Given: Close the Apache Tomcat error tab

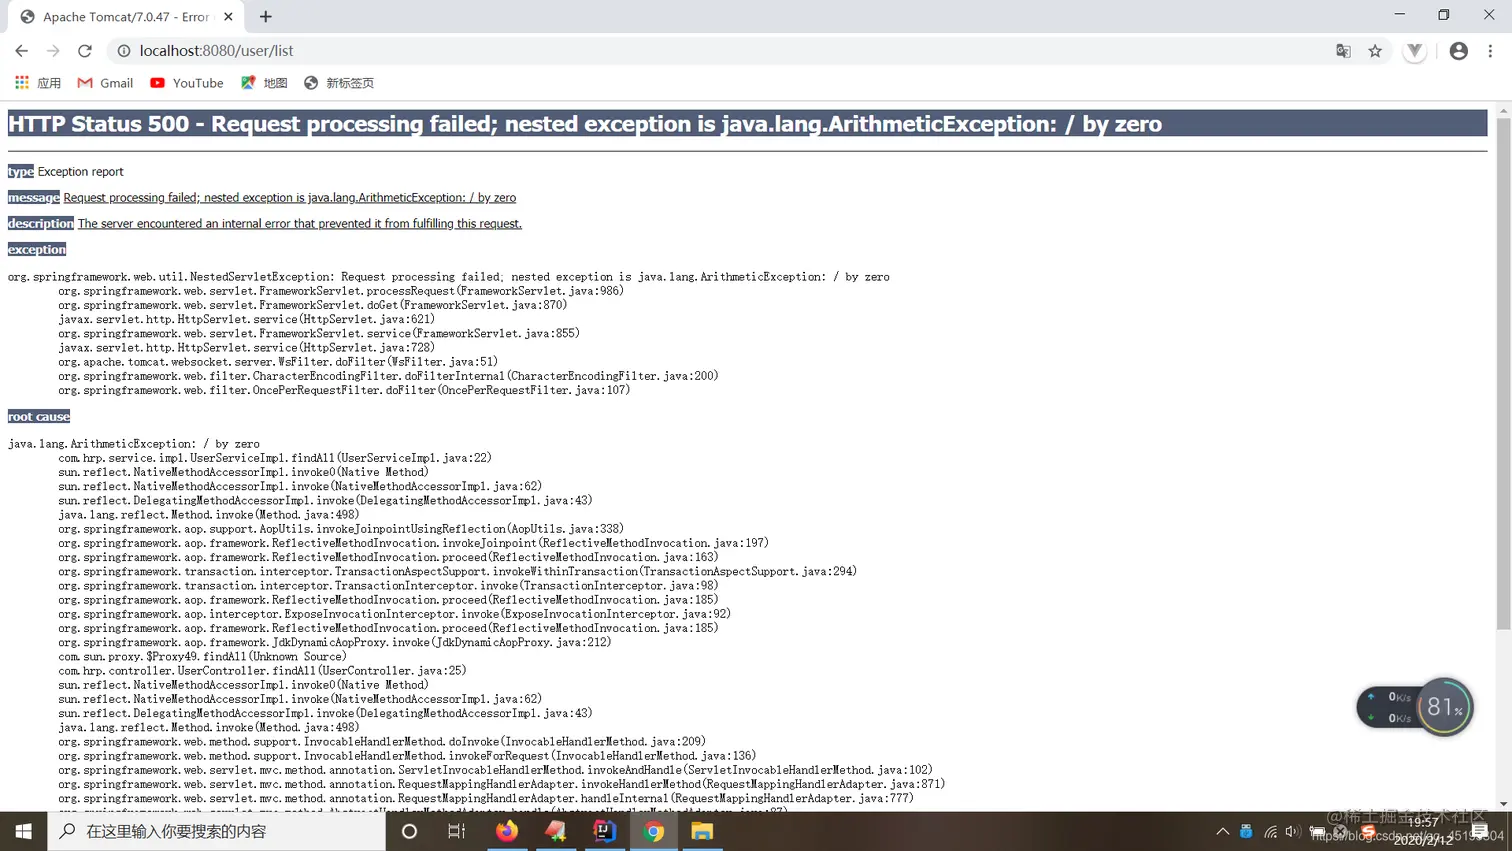Looking at the screenshot, I should click(x=228, y=17).
